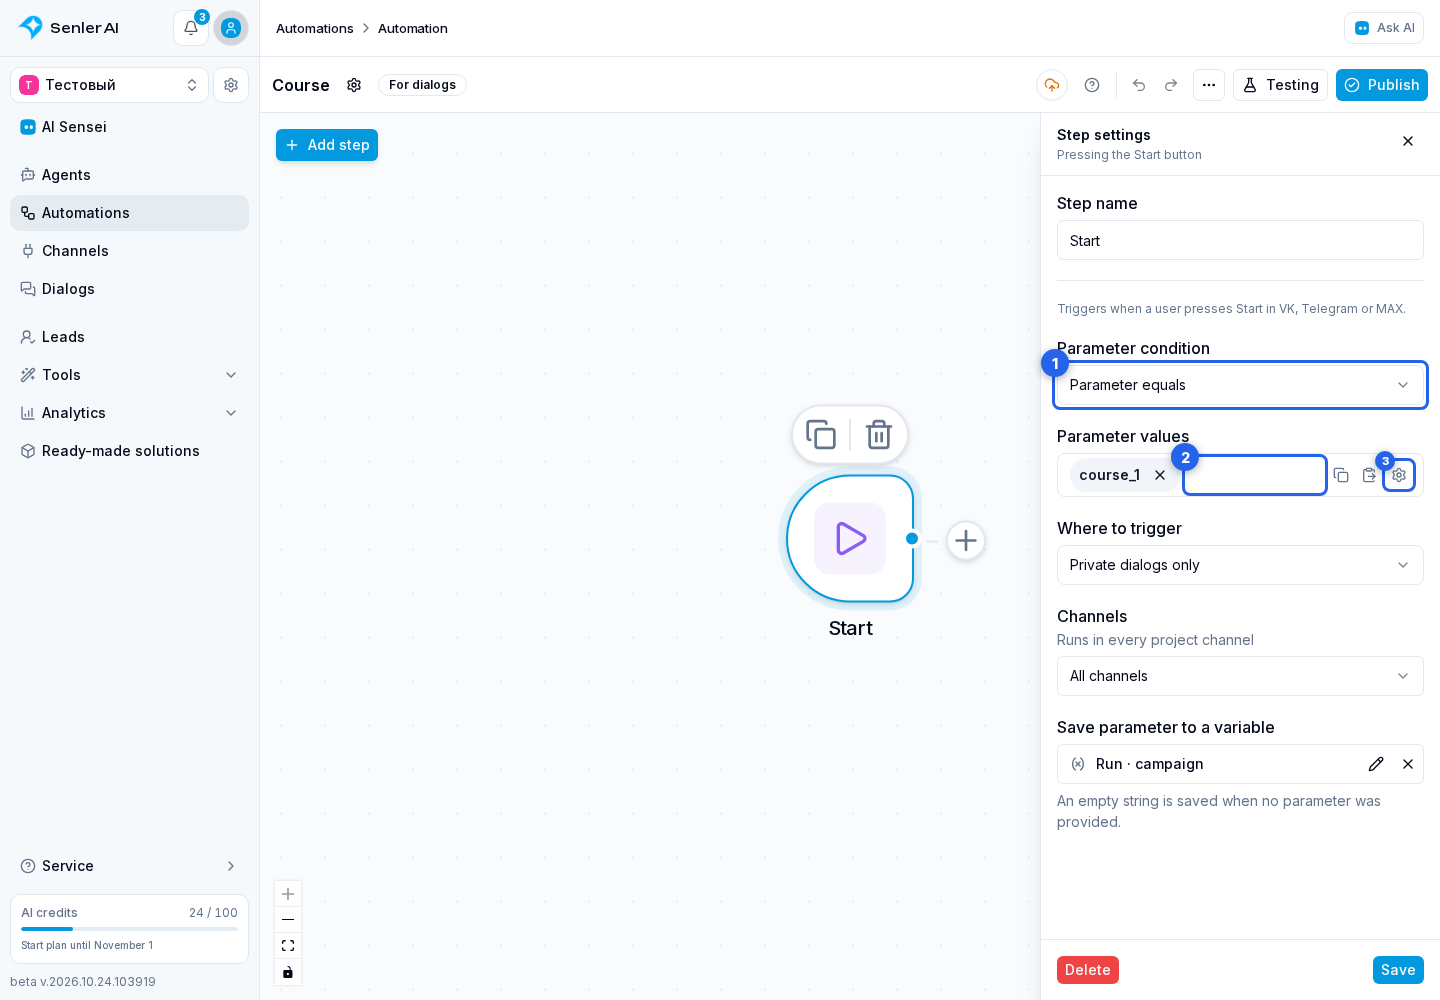The height and width of the screenshot is (1000, 1440).
Task: Close the Step settings panel
Action: pyautogui.click(x=1408, y=141)
